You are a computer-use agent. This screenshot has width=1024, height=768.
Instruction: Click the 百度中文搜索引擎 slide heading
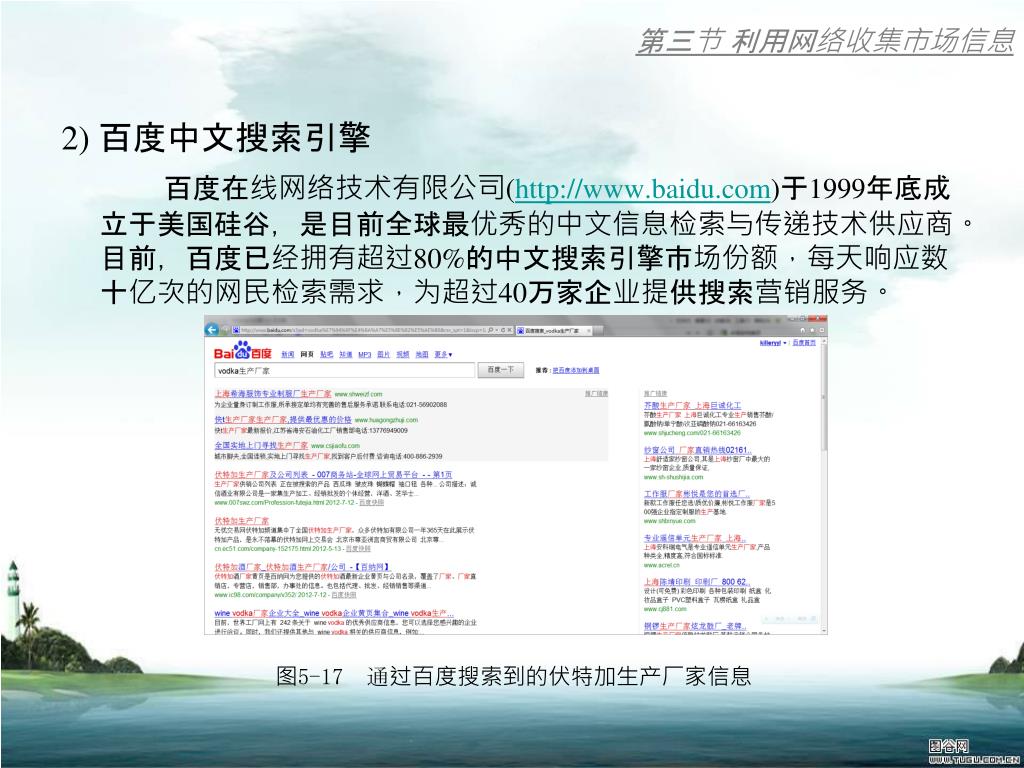[235, 138]
